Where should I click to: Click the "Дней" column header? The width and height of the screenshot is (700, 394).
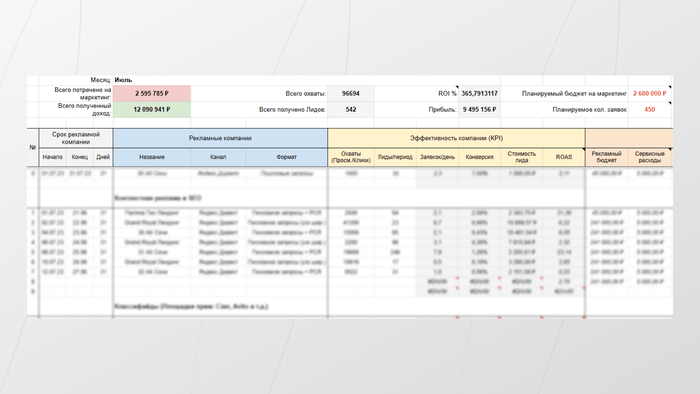coord(103,157)
